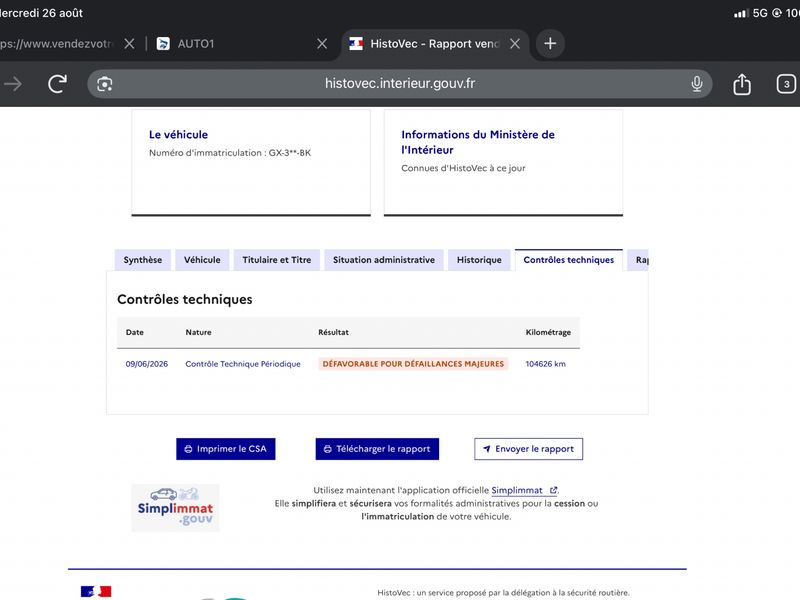Open a new browser tab with plus
800x600 pixels.
click(x=550, y=43)
